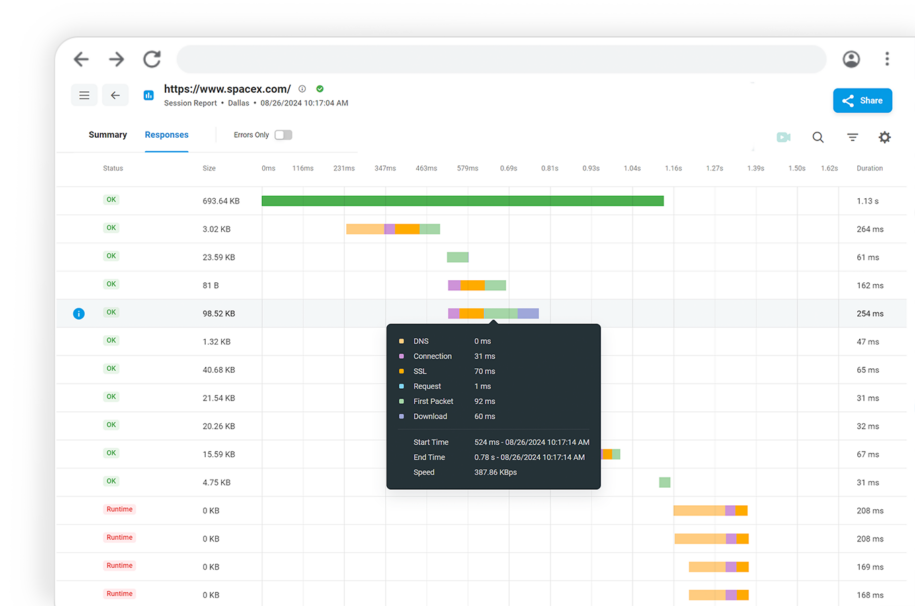
Task: Click the blue info icon on the highlighted row
Action: coord(78,312)
